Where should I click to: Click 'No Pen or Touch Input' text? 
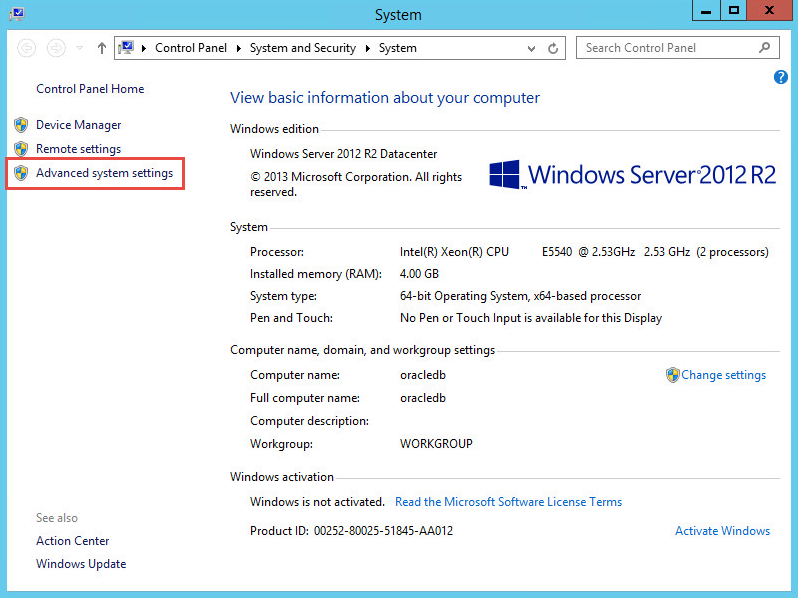click(x=461, y=318)
